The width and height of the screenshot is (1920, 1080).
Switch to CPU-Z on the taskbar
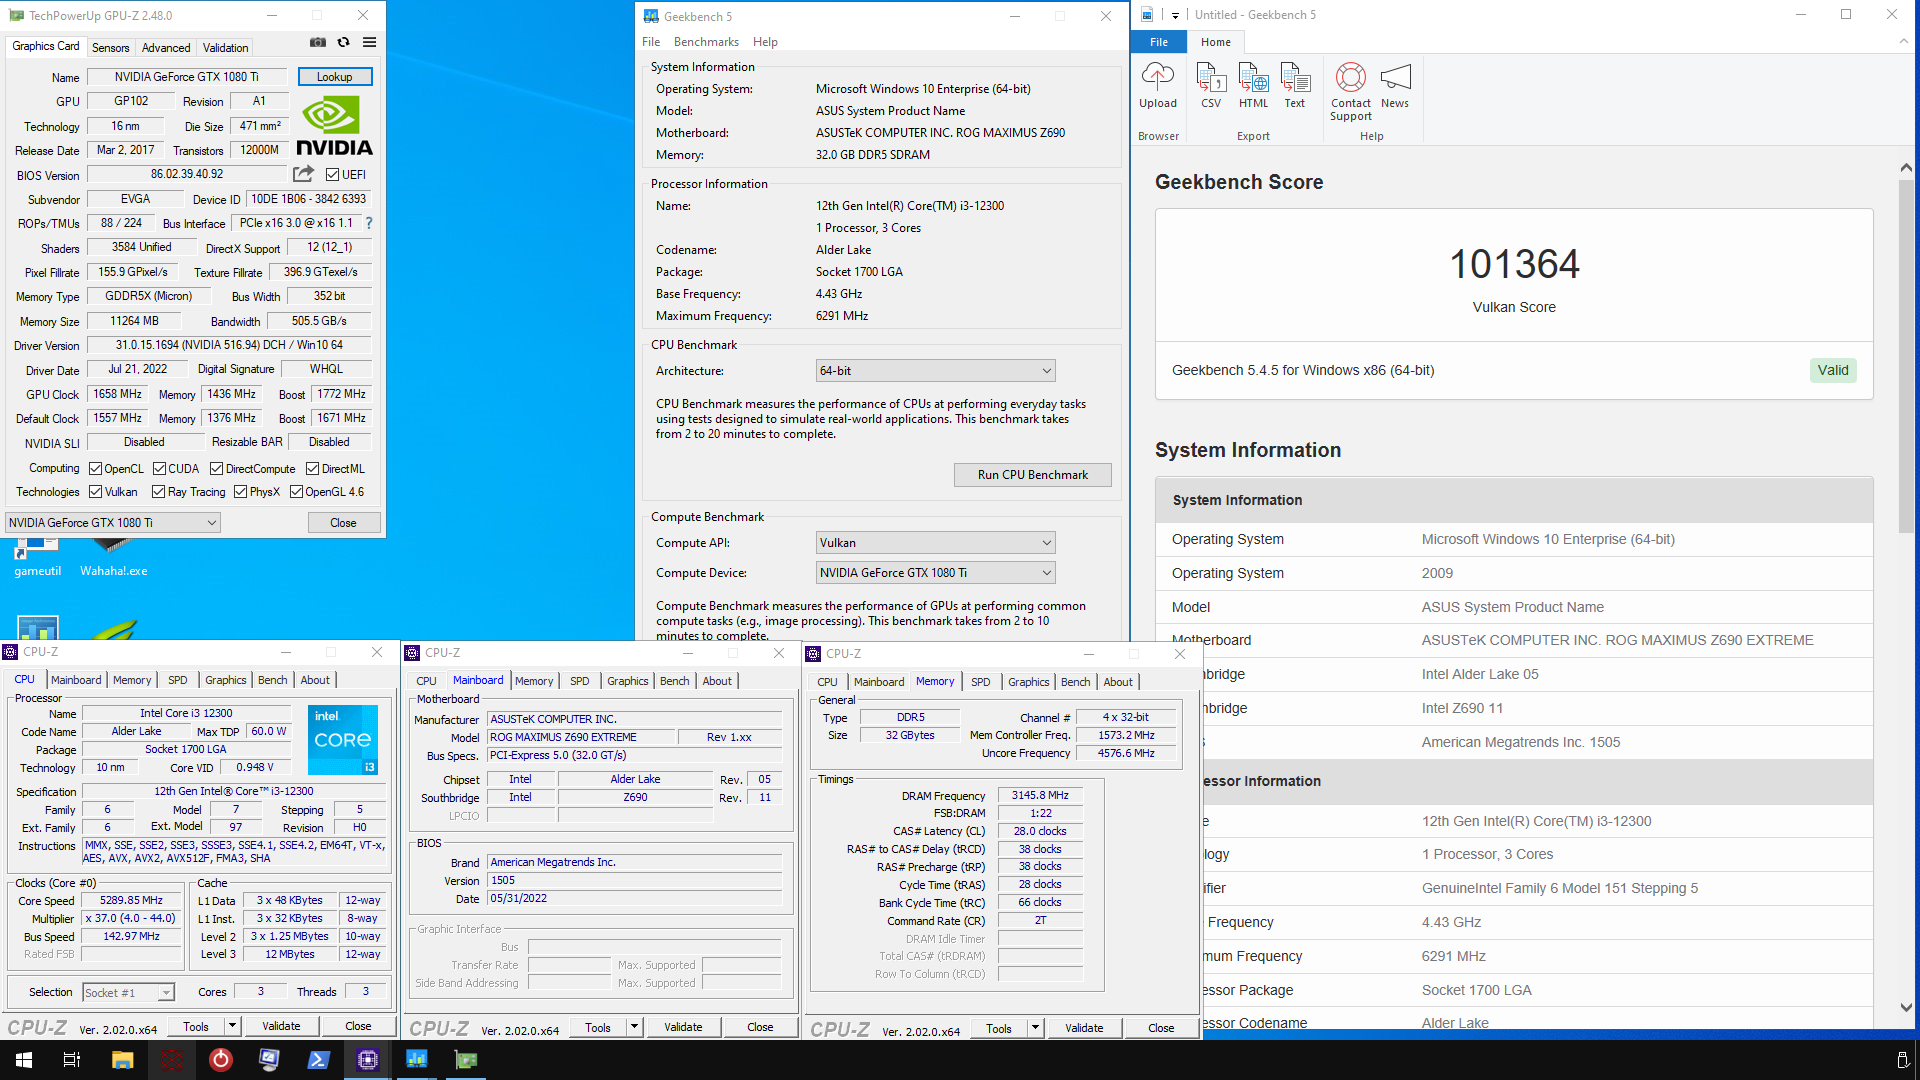coord(368,1059)
